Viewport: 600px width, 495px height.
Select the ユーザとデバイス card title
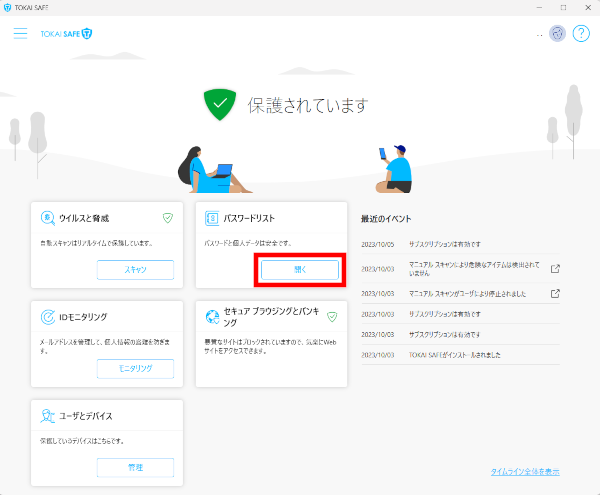(x=86, y=416)
